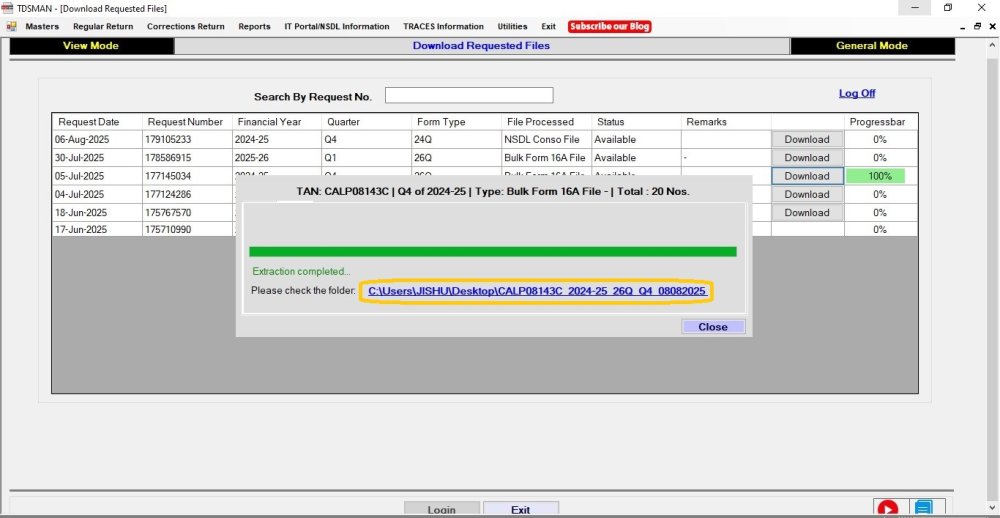The image size is (1000, 518).
Task: Click Extraction completed message text
Action: coord(301,271)
